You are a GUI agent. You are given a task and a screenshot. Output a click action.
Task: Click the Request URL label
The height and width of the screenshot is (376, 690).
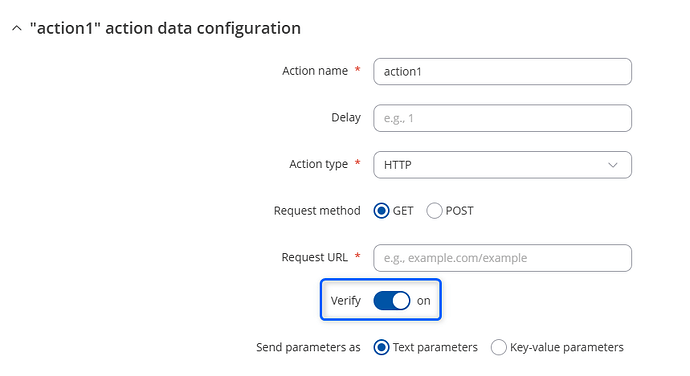click(x=315, y=257)
